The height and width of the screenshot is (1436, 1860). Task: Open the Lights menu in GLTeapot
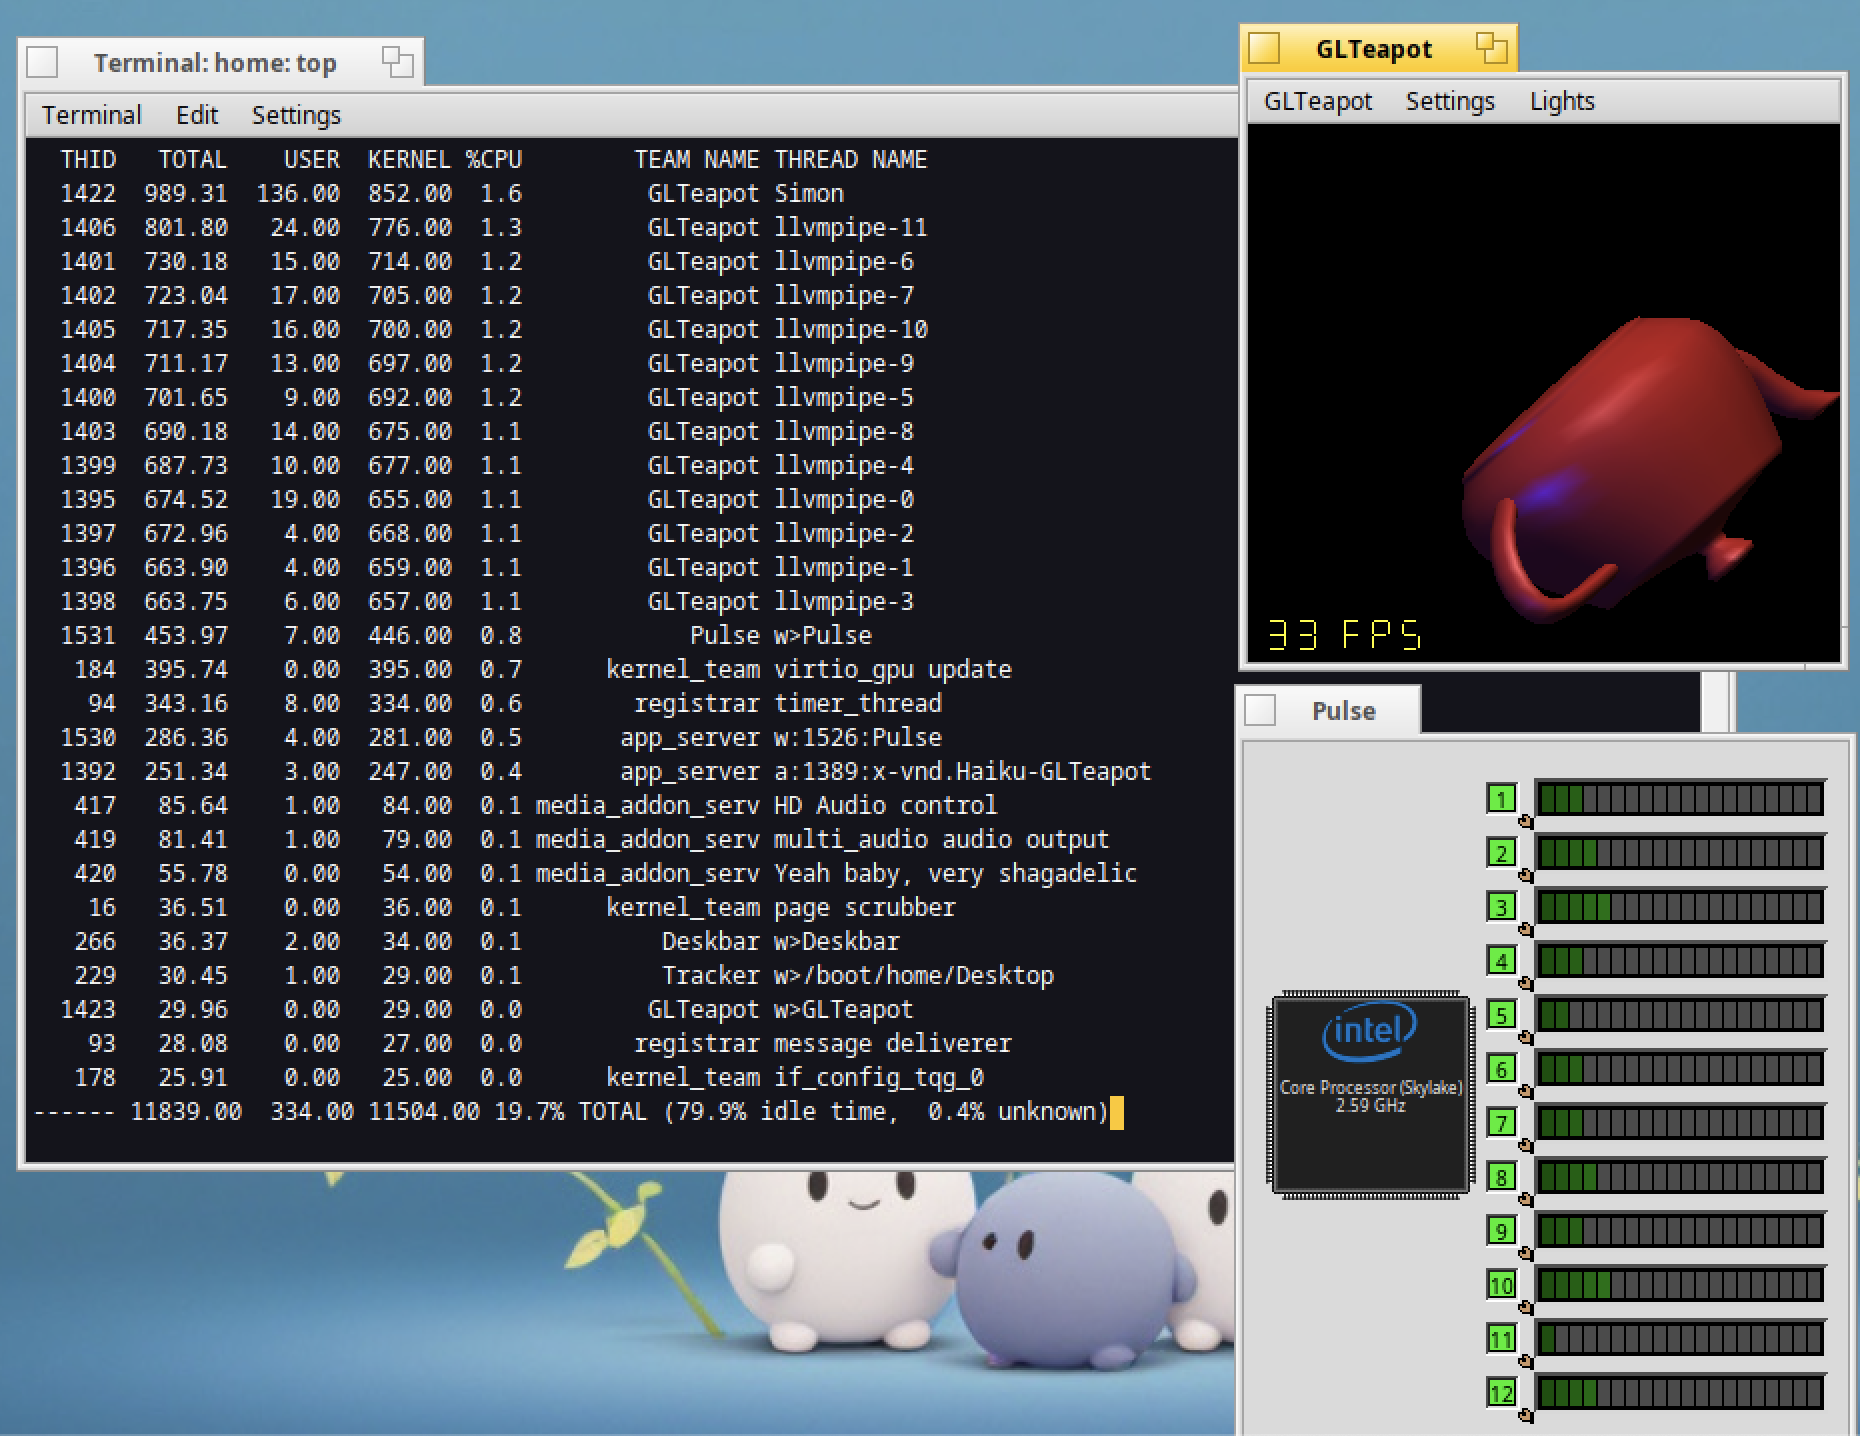(x=1562, y=101)
